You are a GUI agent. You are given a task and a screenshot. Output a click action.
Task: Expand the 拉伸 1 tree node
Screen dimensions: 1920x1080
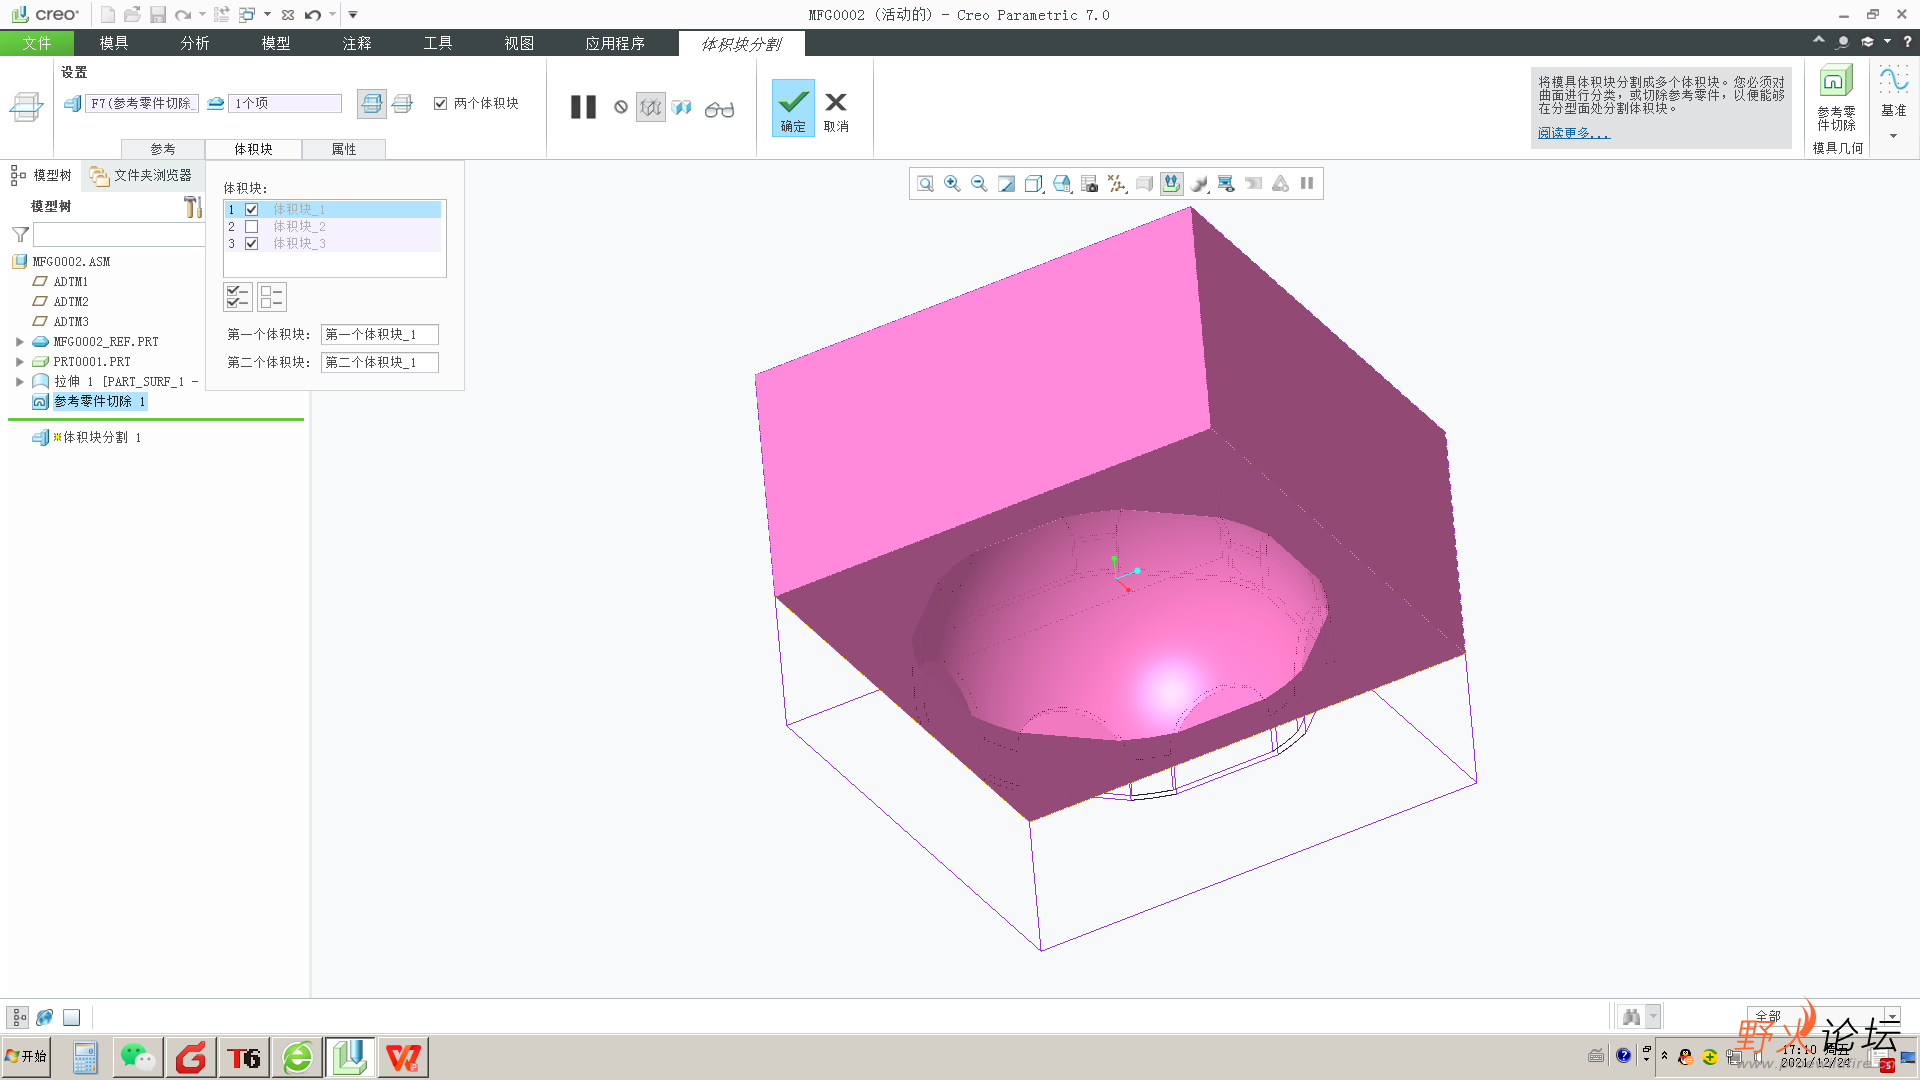click(20, 382)
